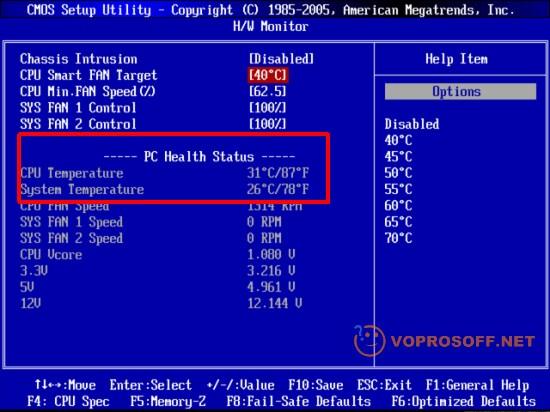Image resolution: width=550 pixels, height=412 pixels.
Task: Toggle Chassis Intrusion Disabled value
Action: tap(281, 59)
